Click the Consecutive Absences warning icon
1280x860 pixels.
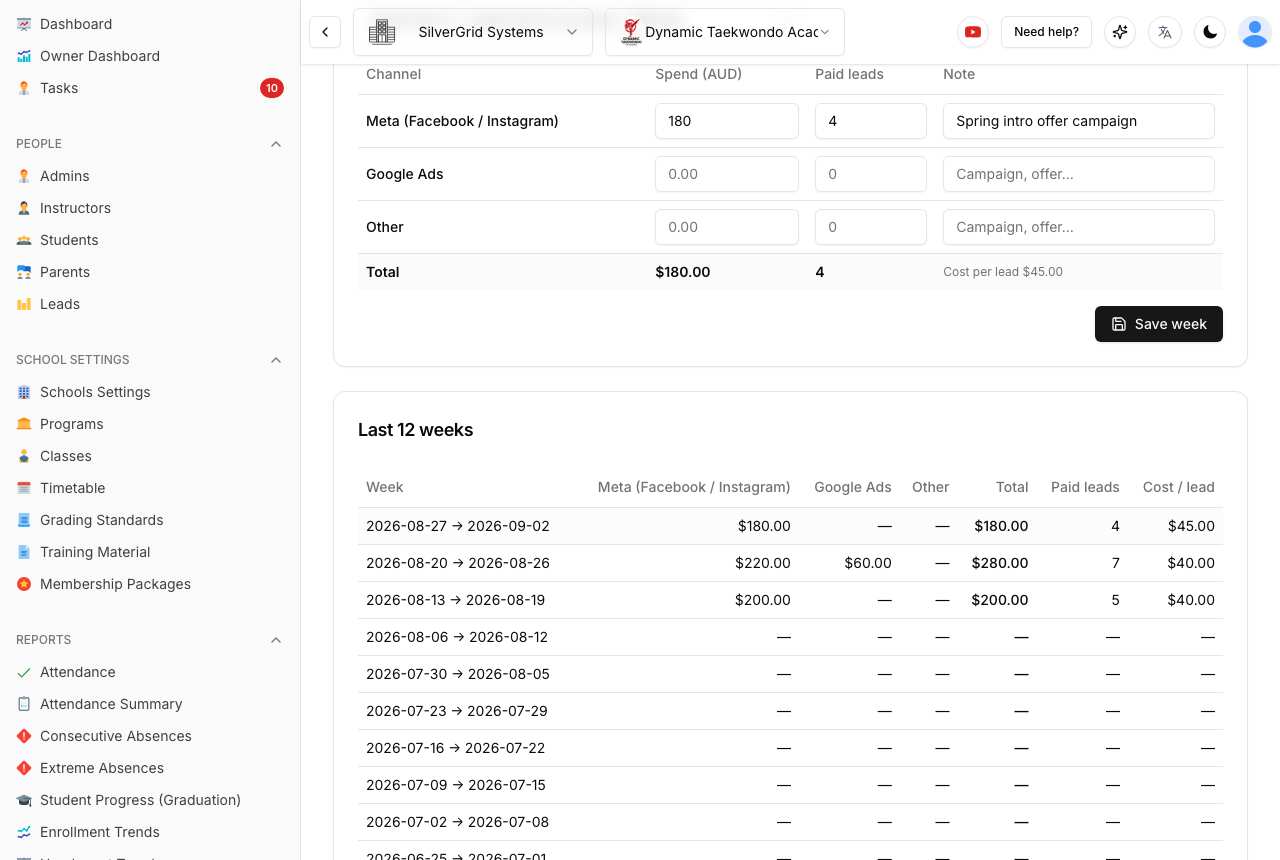tap(24, 736)
